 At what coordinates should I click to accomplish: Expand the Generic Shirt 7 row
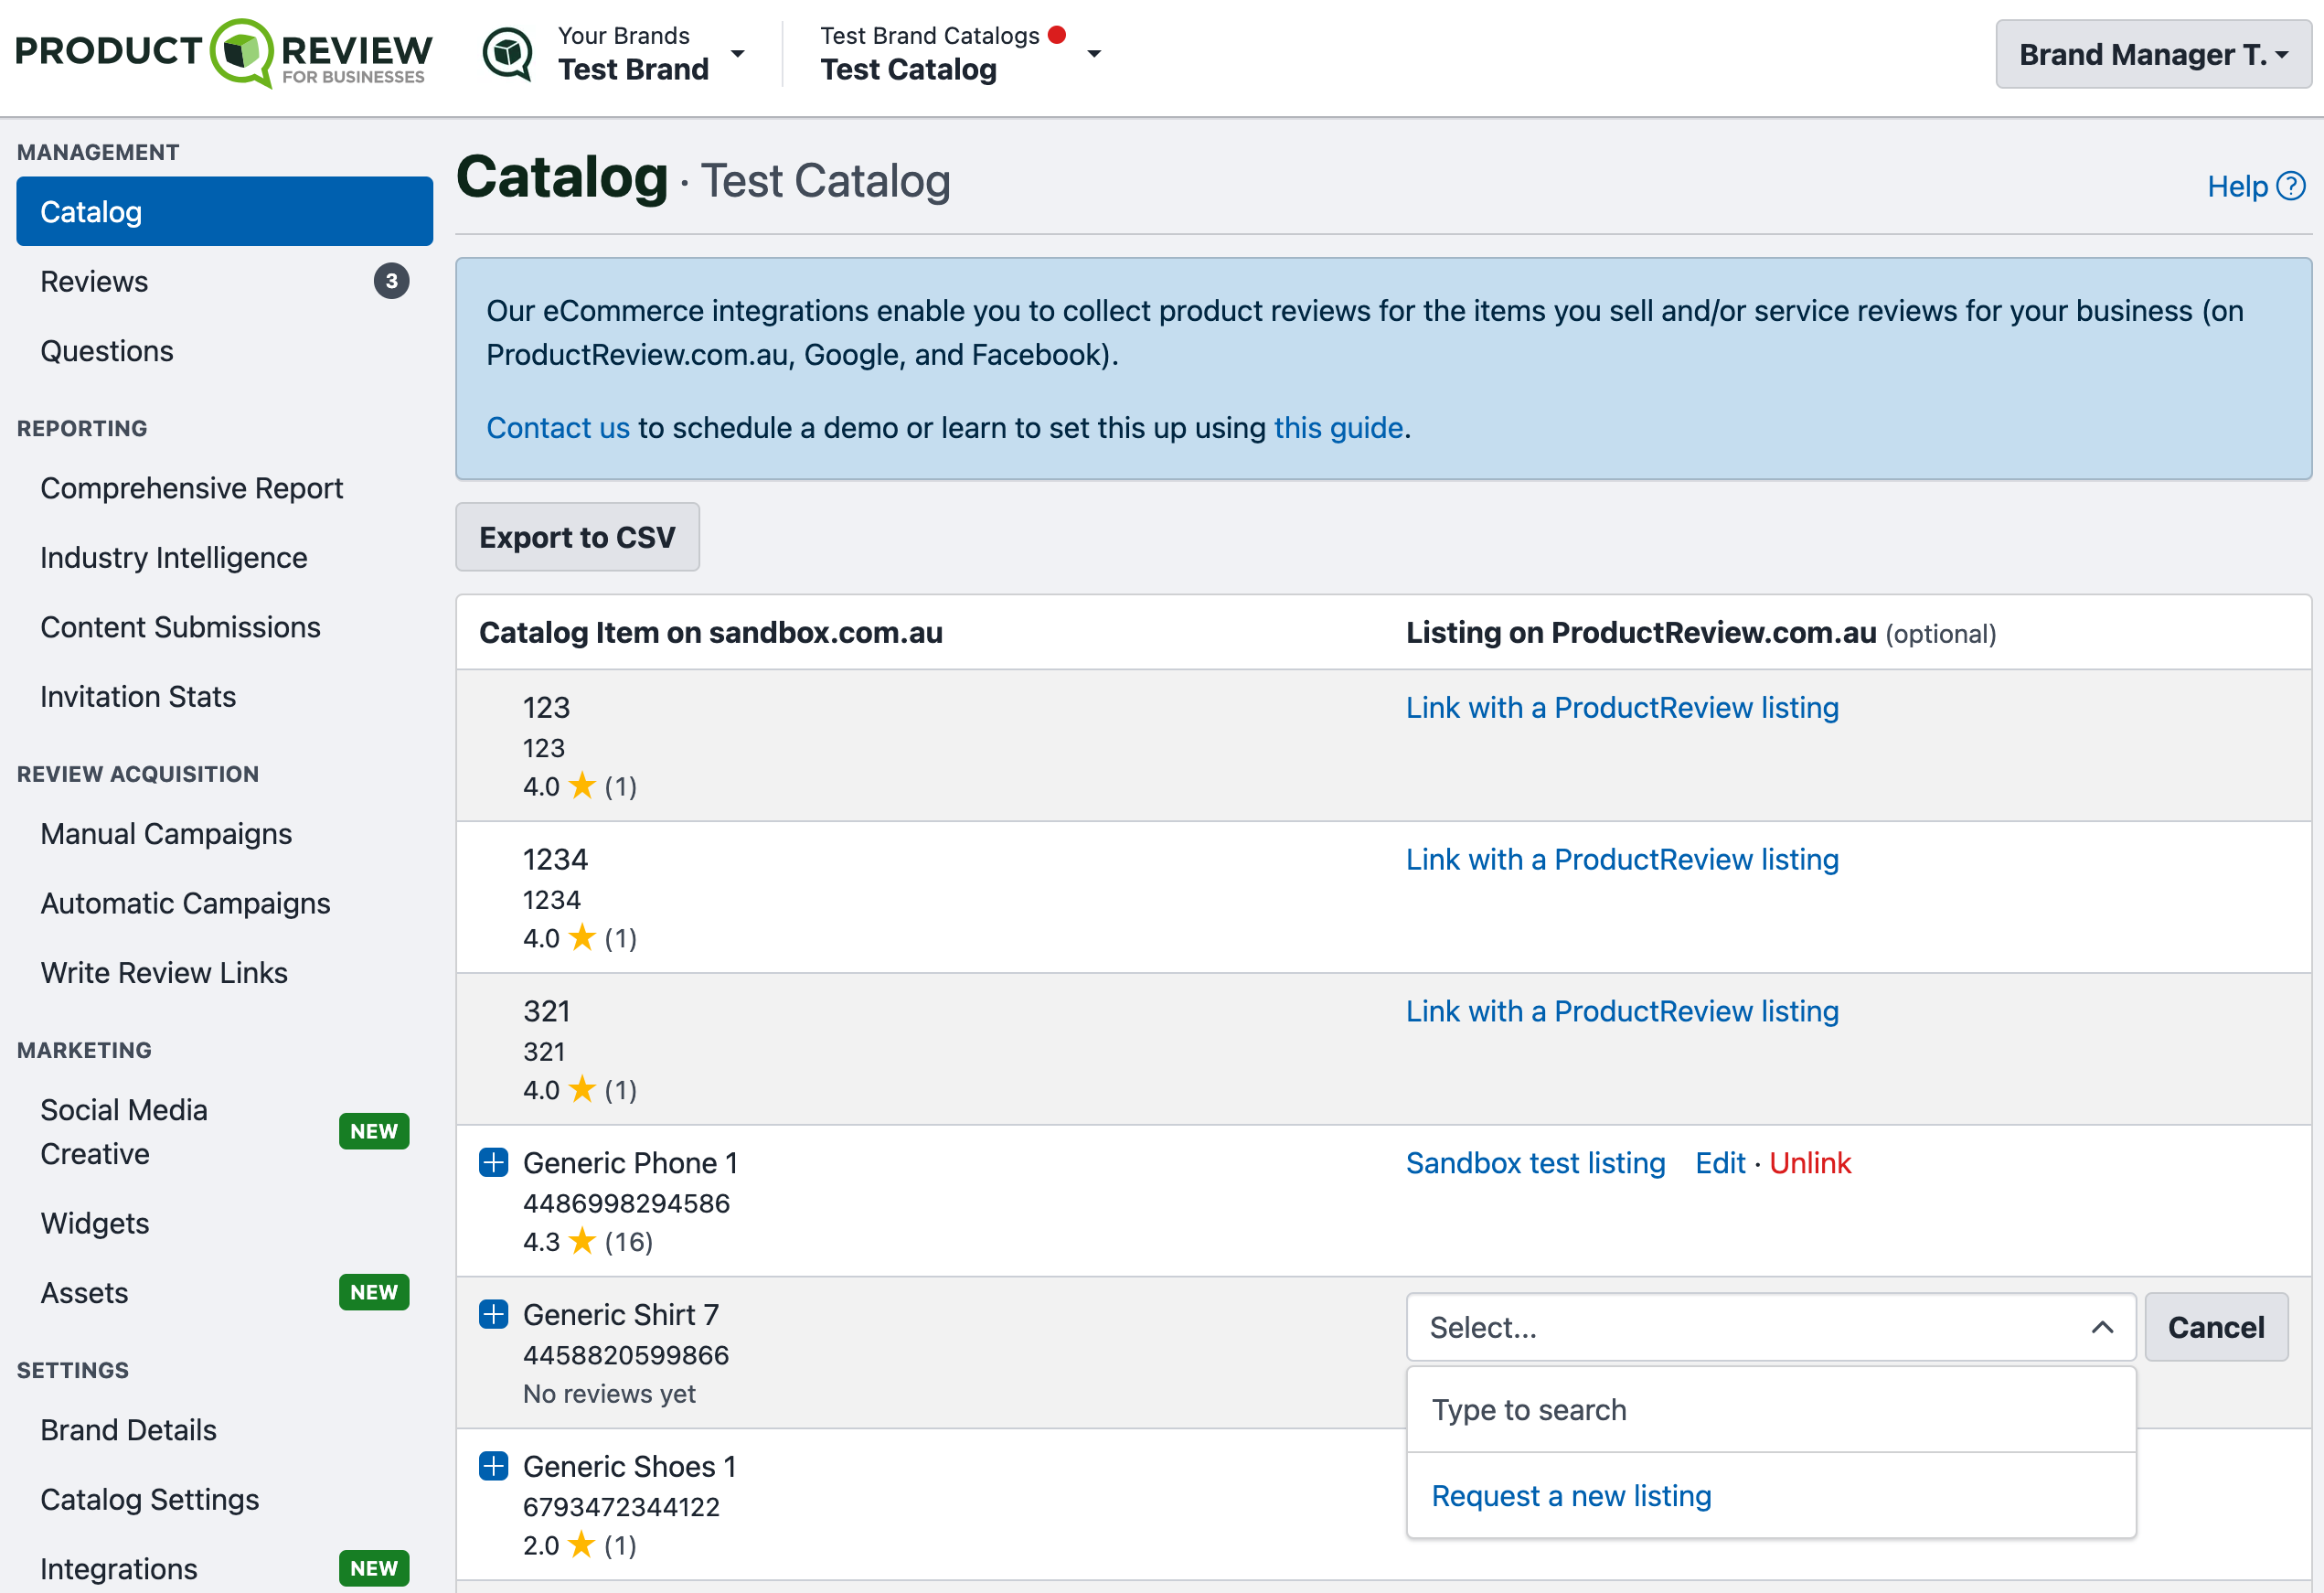click(x=494, y=1314)
